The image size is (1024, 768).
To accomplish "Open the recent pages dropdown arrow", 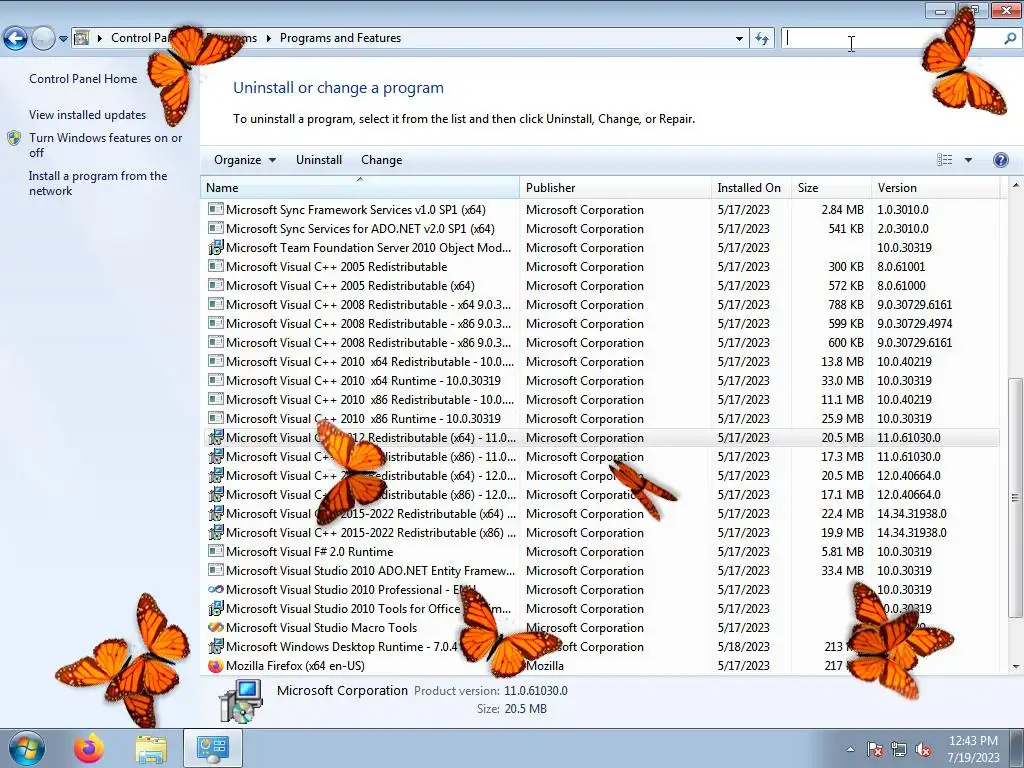I will point(63,39).
